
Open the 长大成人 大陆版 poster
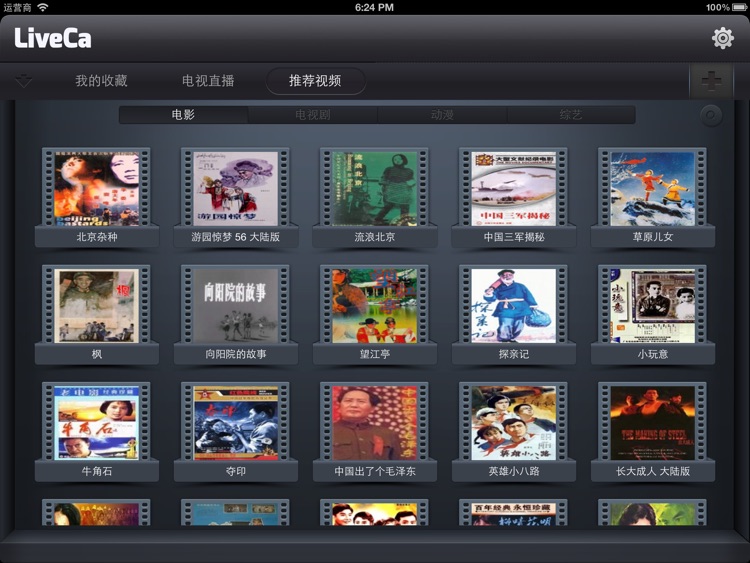pos(652,423)
